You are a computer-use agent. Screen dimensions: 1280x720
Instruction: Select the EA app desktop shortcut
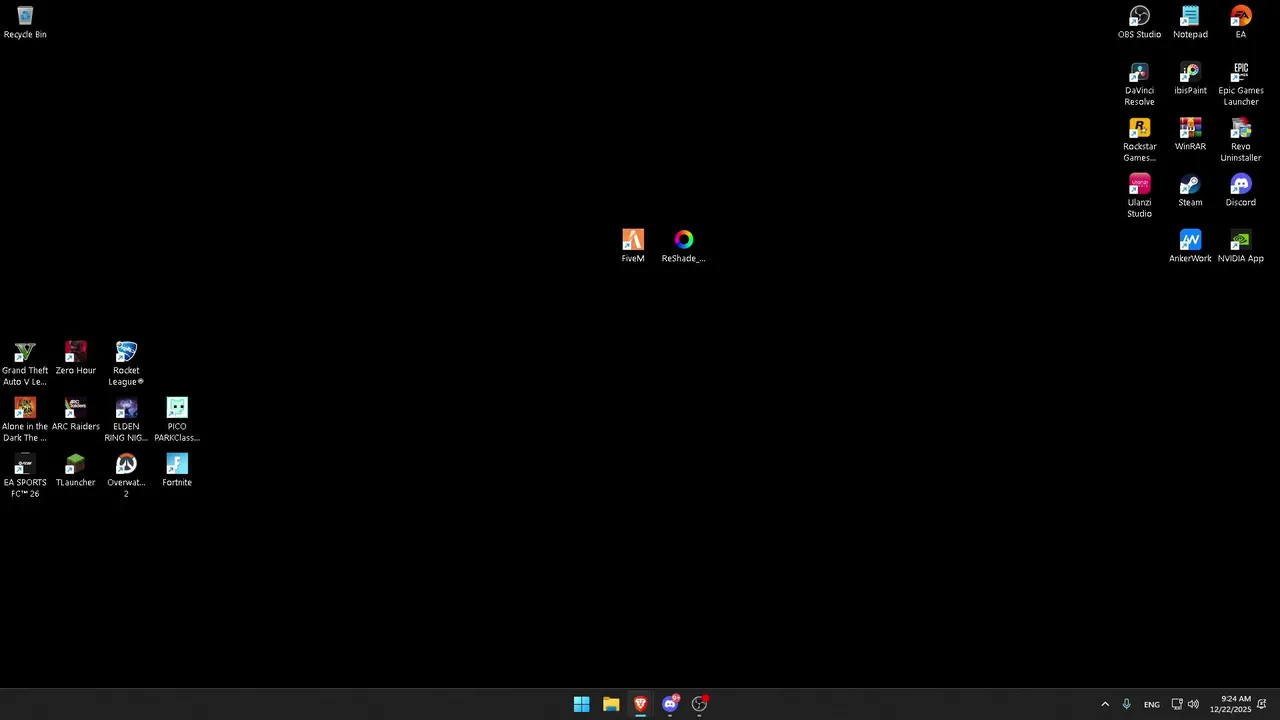point(1241,23)
